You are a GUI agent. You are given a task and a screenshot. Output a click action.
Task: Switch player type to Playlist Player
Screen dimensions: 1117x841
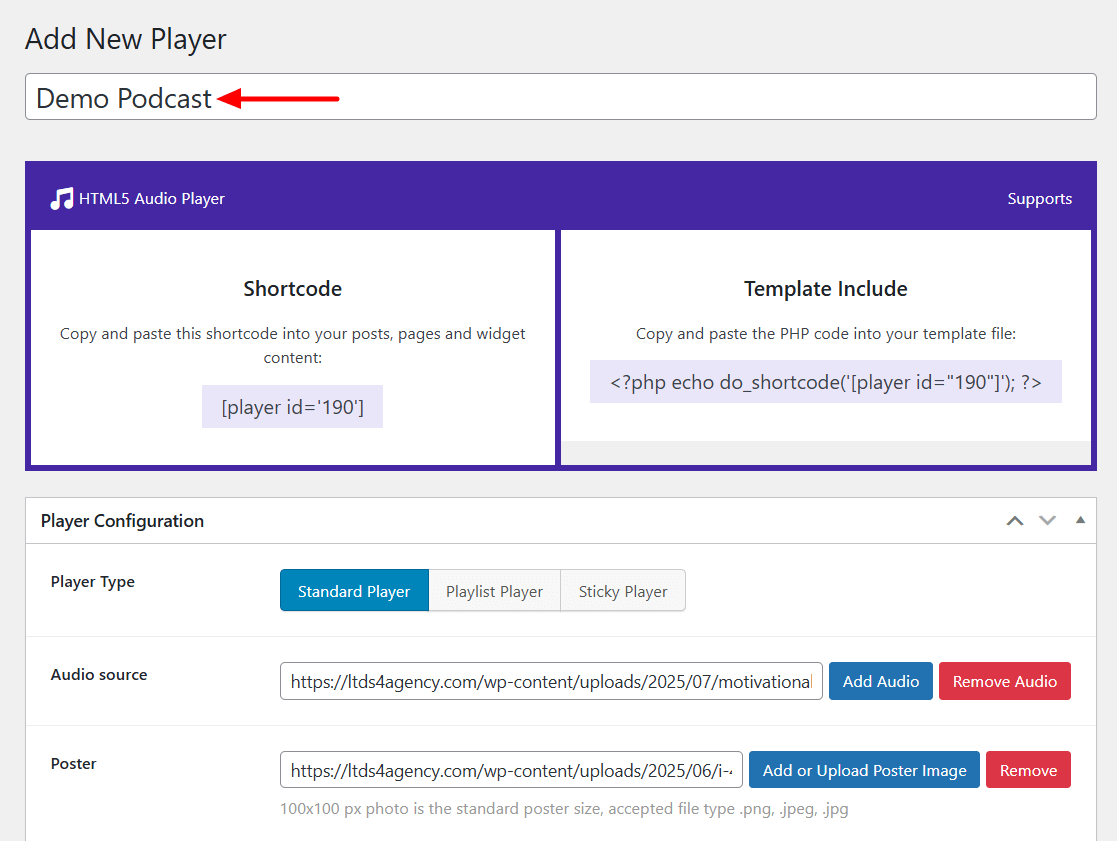click(494, 591)
